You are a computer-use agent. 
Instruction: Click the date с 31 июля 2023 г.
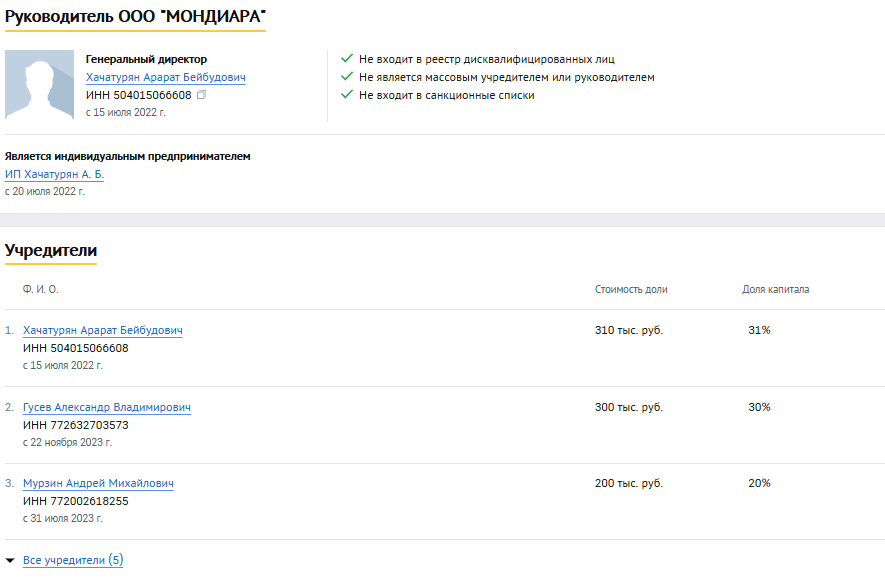[63, 518]
